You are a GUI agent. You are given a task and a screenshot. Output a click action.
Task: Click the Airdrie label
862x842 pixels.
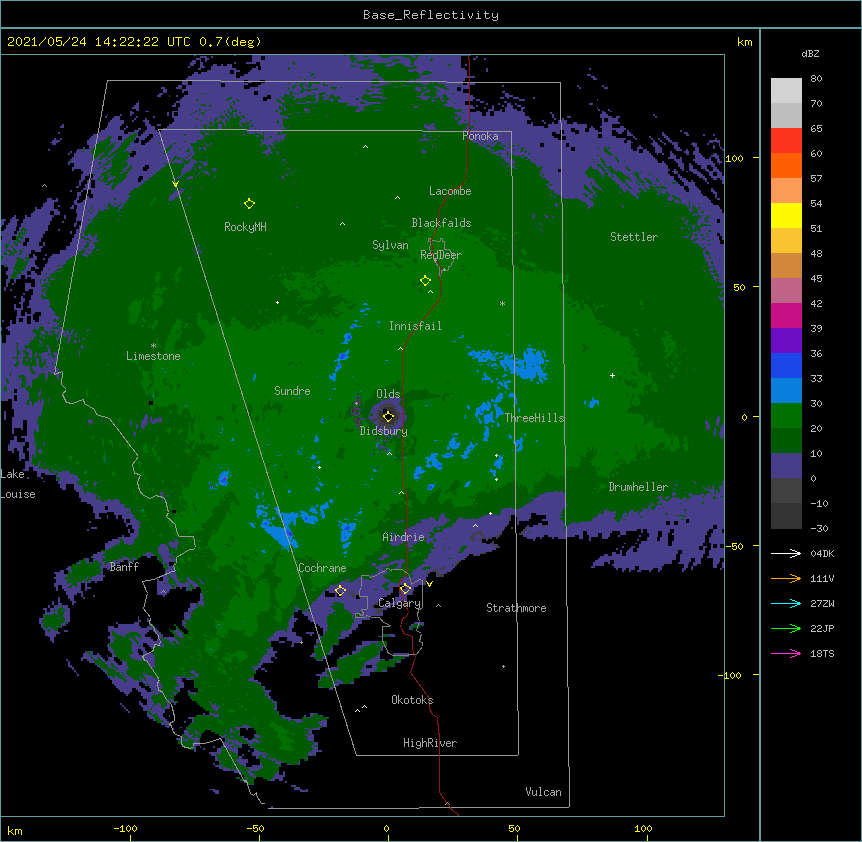[x=403, y=537]
